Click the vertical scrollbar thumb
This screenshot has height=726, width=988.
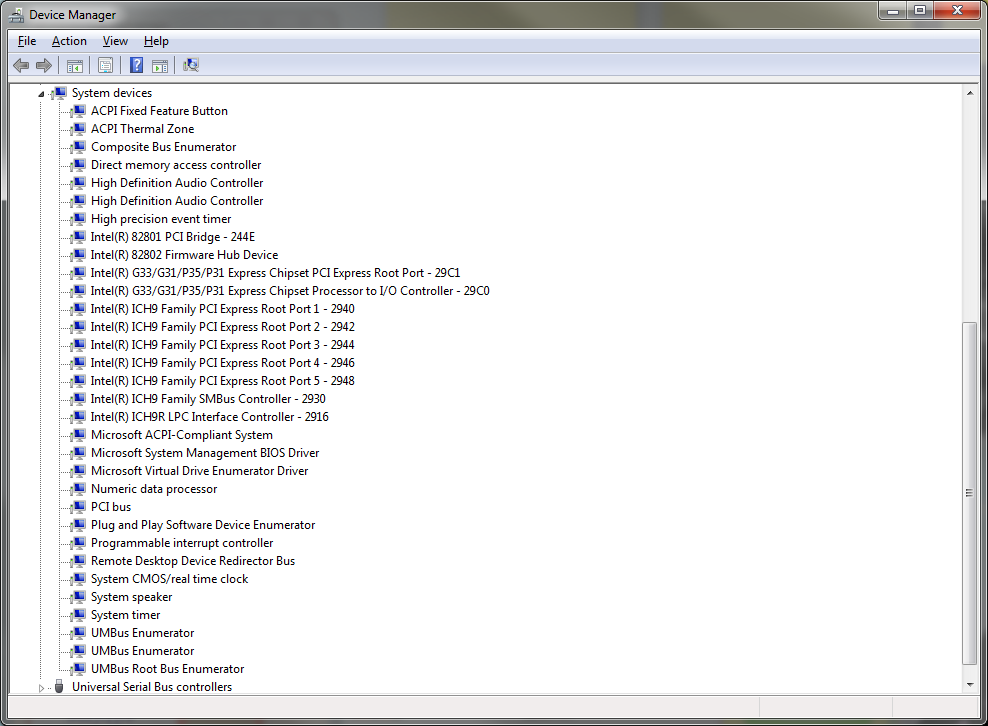point(970,493)
